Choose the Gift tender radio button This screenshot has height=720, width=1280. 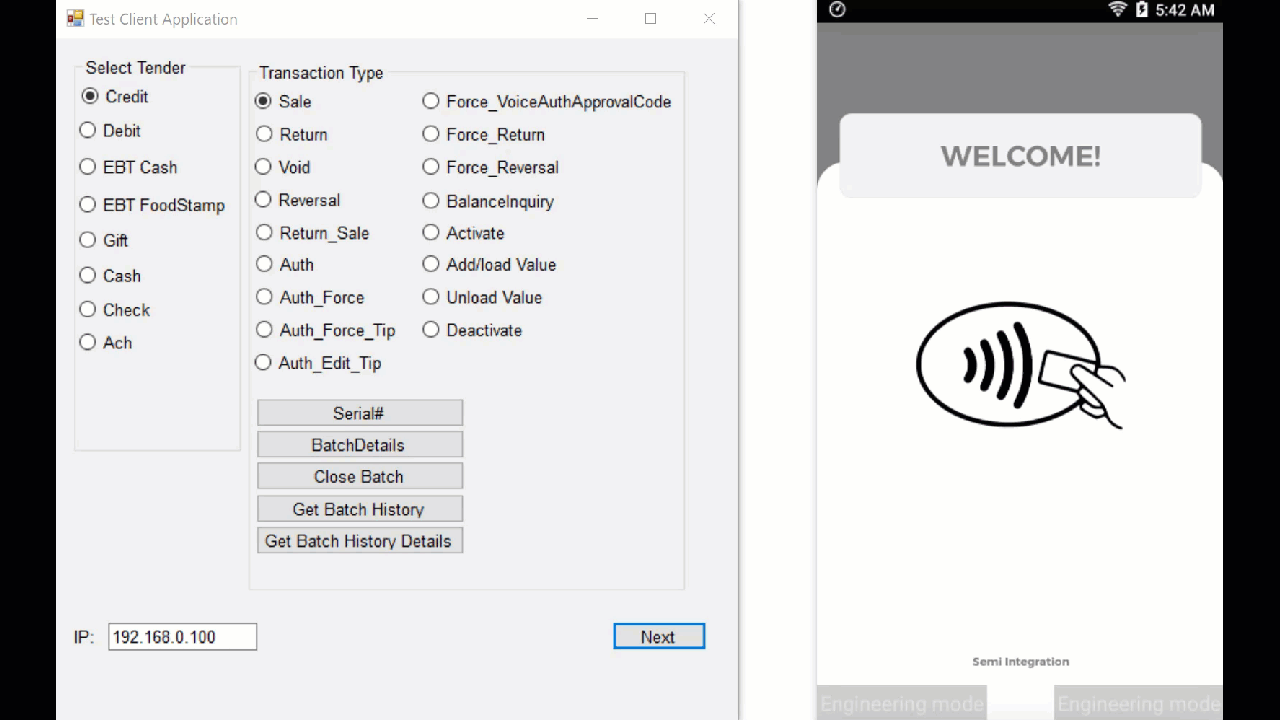(x=88, y=240)
